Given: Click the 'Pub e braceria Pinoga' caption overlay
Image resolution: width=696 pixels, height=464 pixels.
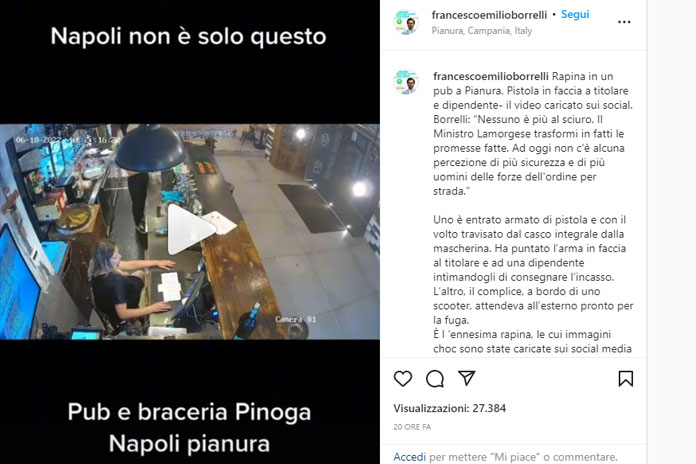Looking at the screenshot, I should pos(190,412).
